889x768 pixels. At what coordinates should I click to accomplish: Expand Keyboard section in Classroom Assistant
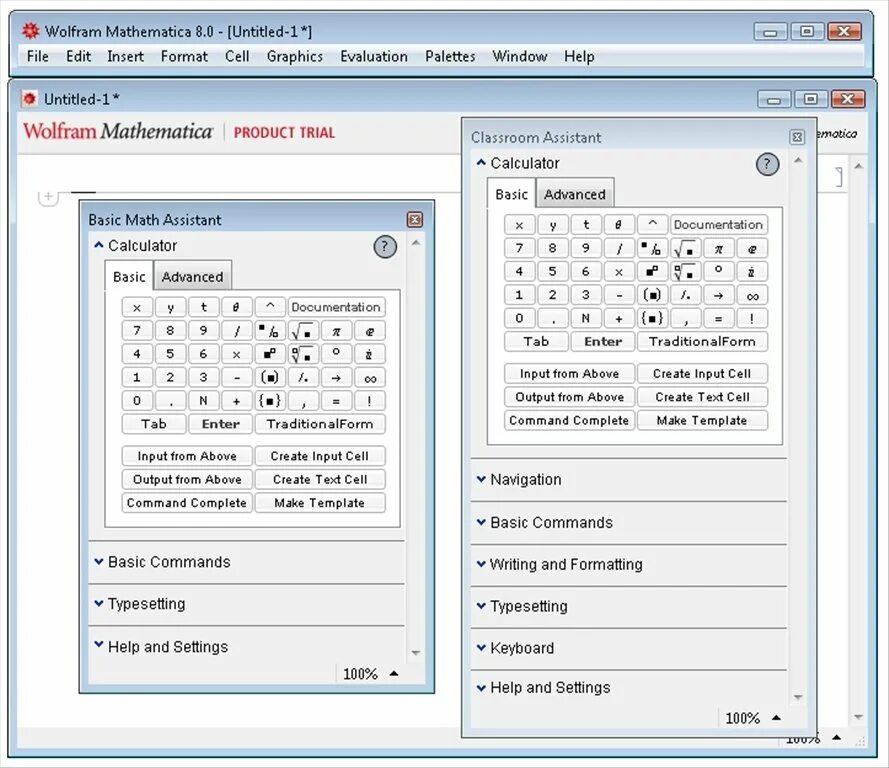481,648
